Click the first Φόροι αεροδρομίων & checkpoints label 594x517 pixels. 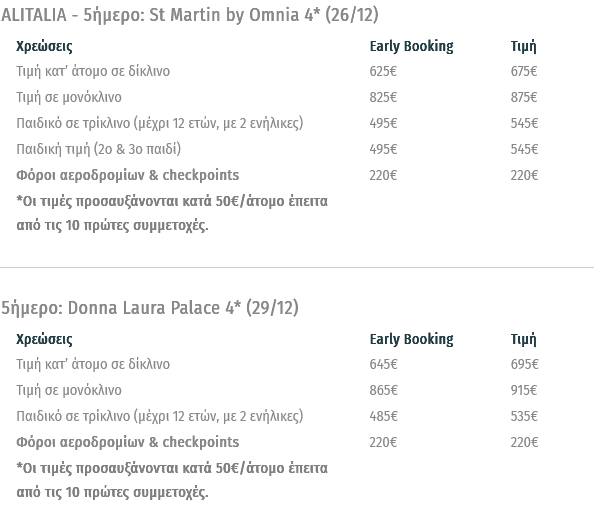[128, 175]
